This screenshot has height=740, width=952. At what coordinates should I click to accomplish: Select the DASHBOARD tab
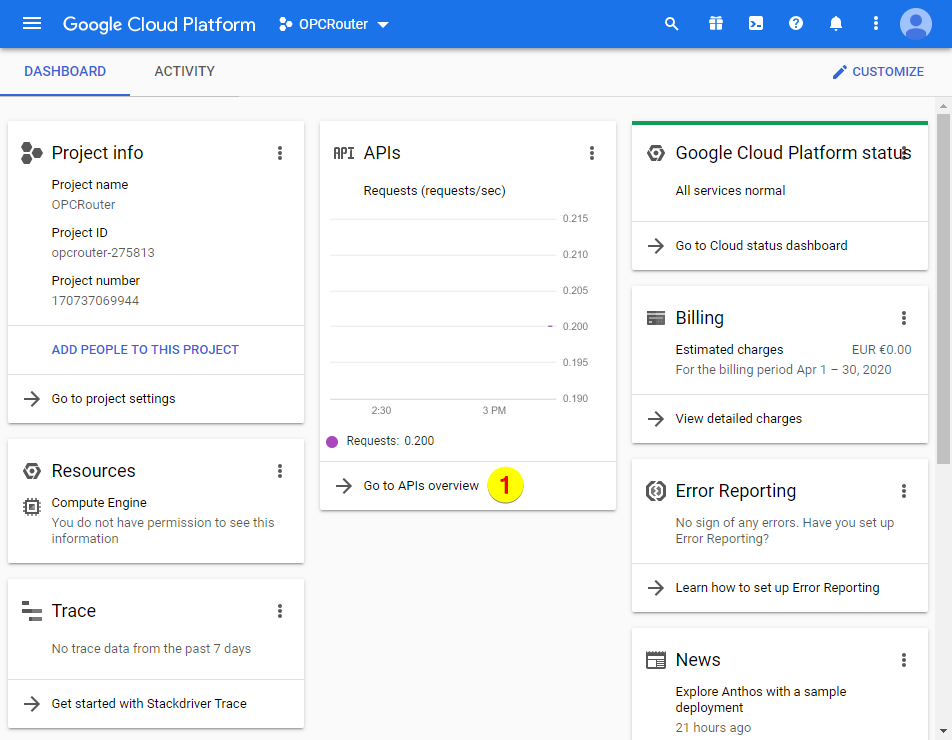pyautogui.click(x=65, y=71)
